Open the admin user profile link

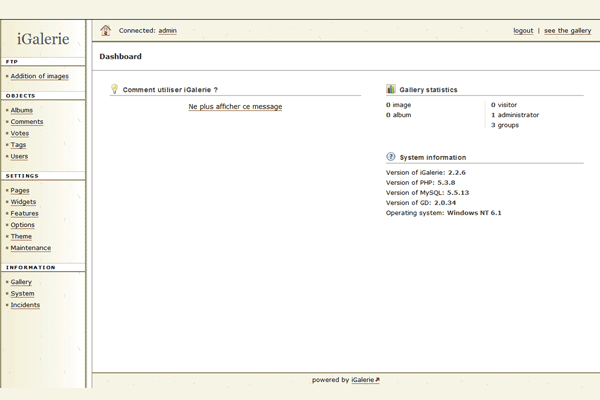point(167,31)
